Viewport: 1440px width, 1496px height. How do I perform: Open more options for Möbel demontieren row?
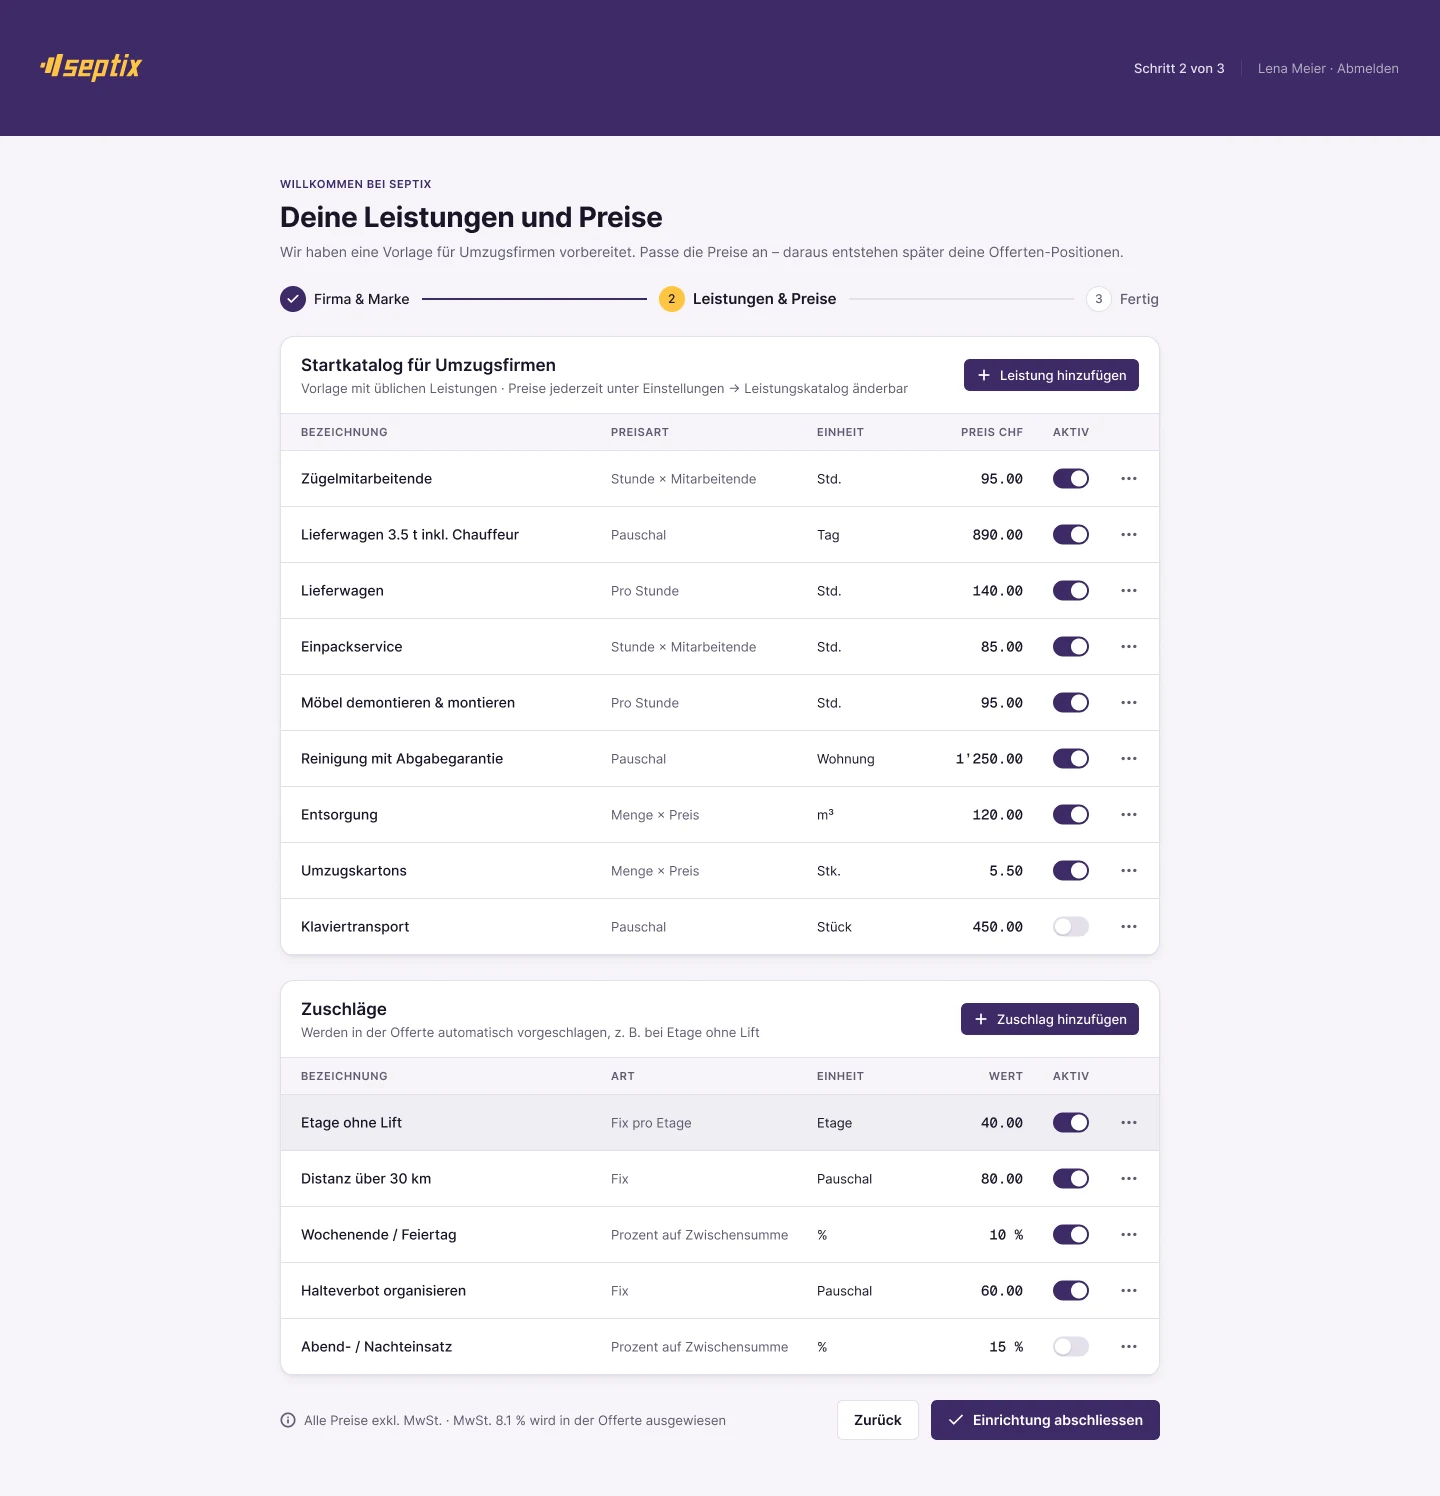(1129, 703)
